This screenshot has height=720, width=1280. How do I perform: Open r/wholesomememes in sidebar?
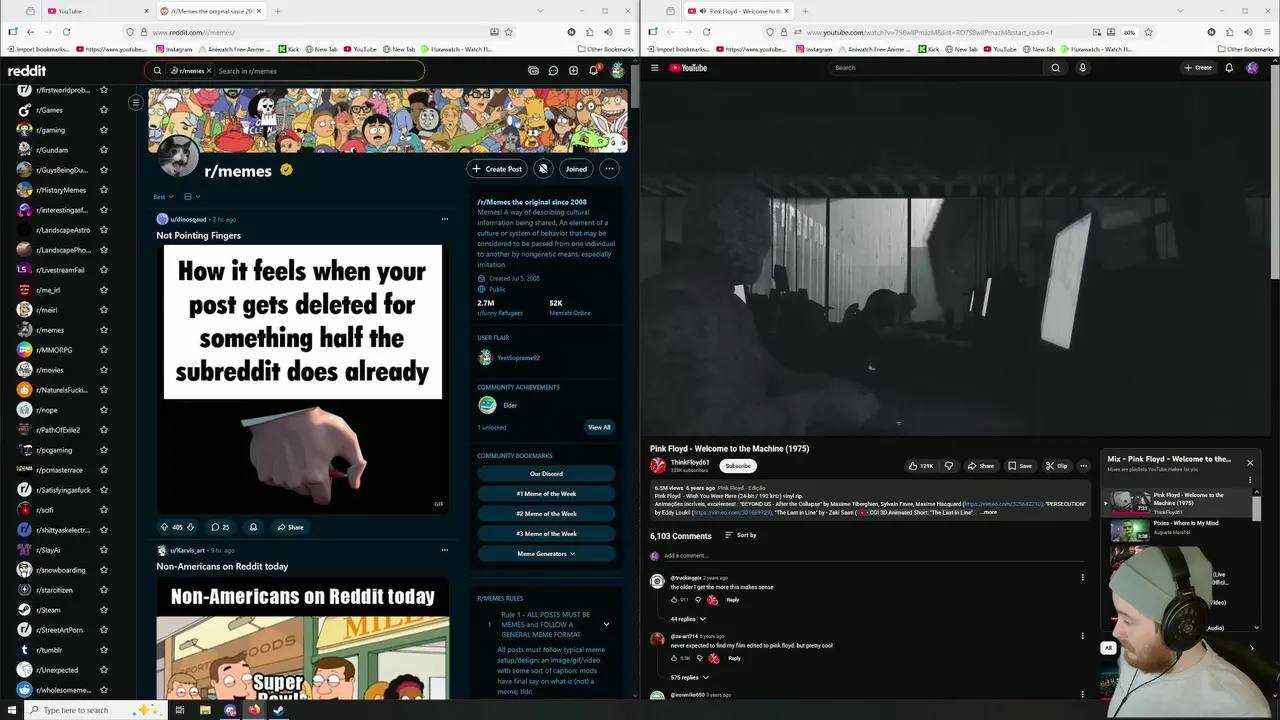[x=62, y=690]
